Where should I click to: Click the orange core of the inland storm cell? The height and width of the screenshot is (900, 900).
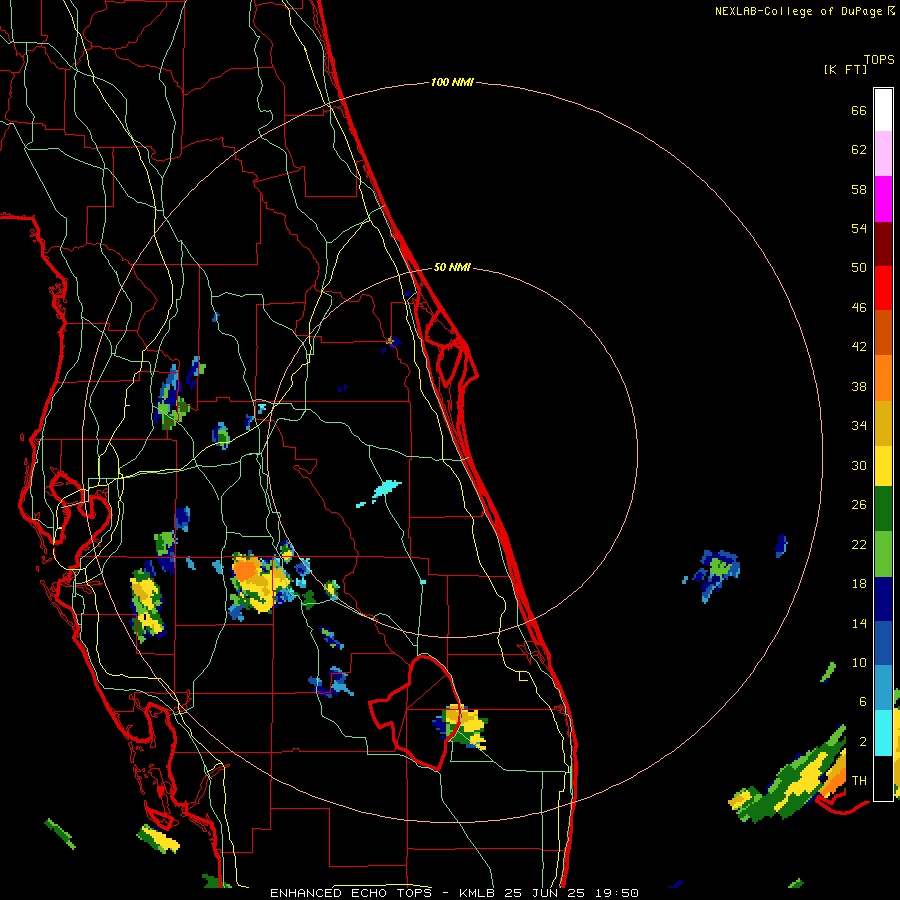pos(245,571)
